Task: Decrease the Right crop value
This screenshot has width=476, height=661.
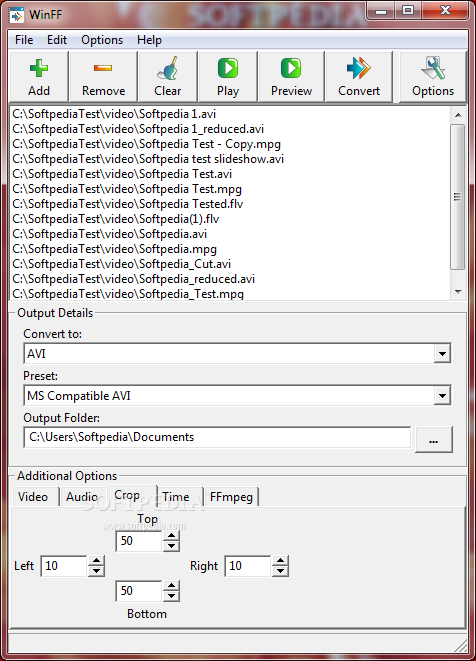Action: (280, 571)
